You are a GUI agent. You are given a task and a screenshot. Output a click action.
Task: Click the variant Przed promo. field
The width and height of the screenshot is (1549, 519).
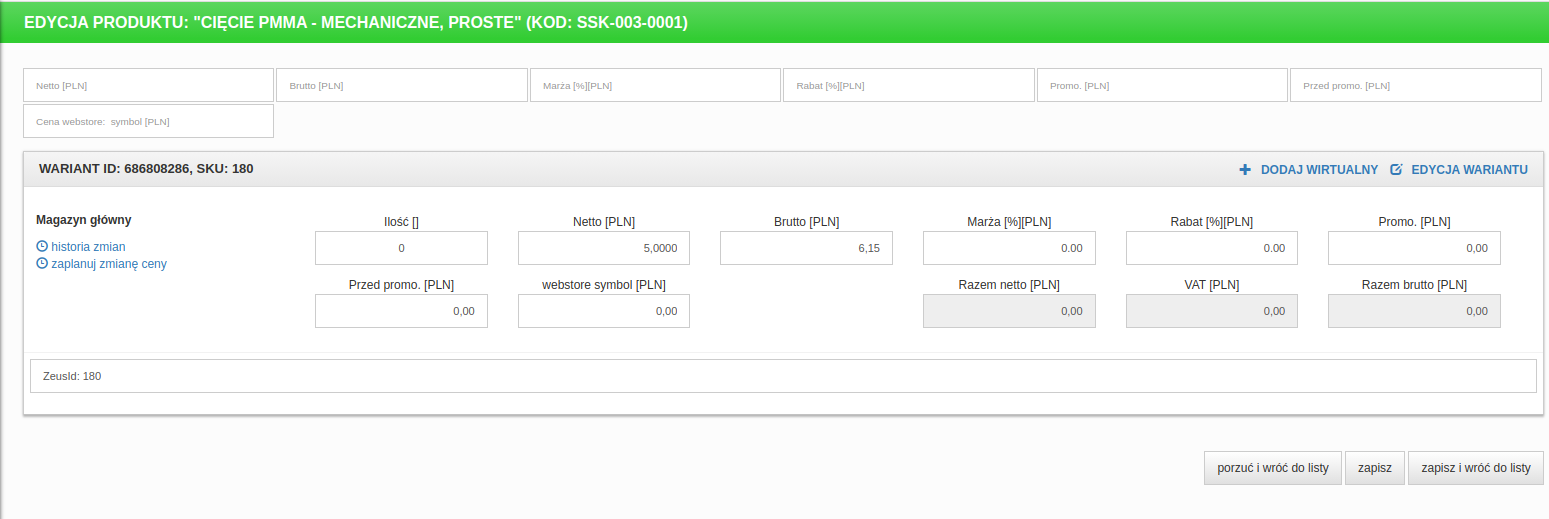click(401, 311)
